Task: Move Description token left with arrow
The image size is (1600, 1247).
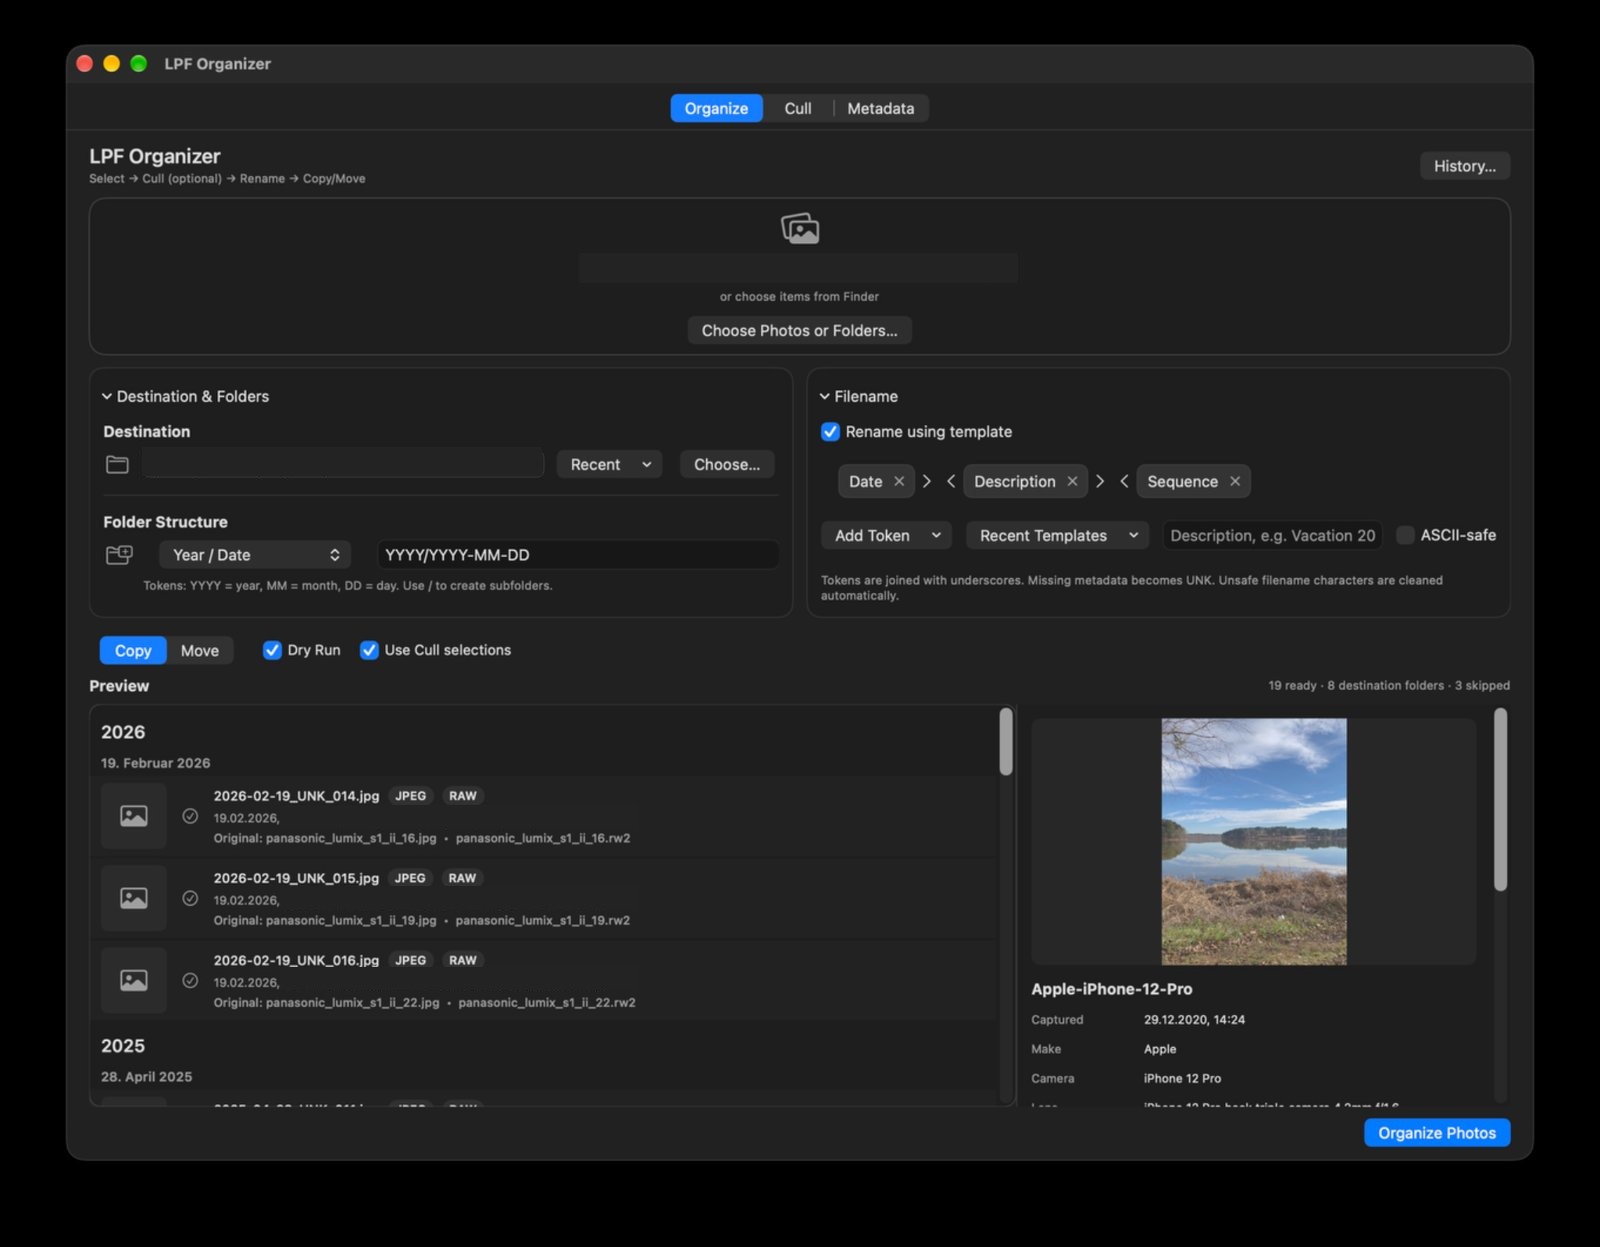Action: (x=951, y=481)
